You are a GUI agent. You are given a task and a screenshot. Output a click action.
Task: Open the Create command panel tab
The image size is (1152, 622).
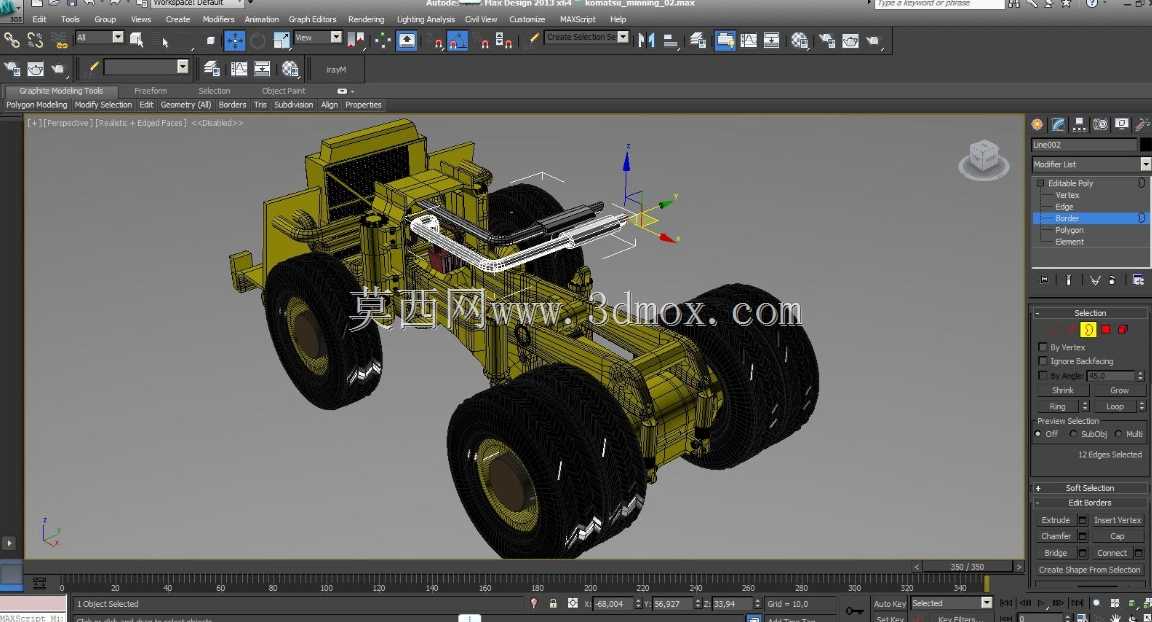click(x=1037, y=124)
